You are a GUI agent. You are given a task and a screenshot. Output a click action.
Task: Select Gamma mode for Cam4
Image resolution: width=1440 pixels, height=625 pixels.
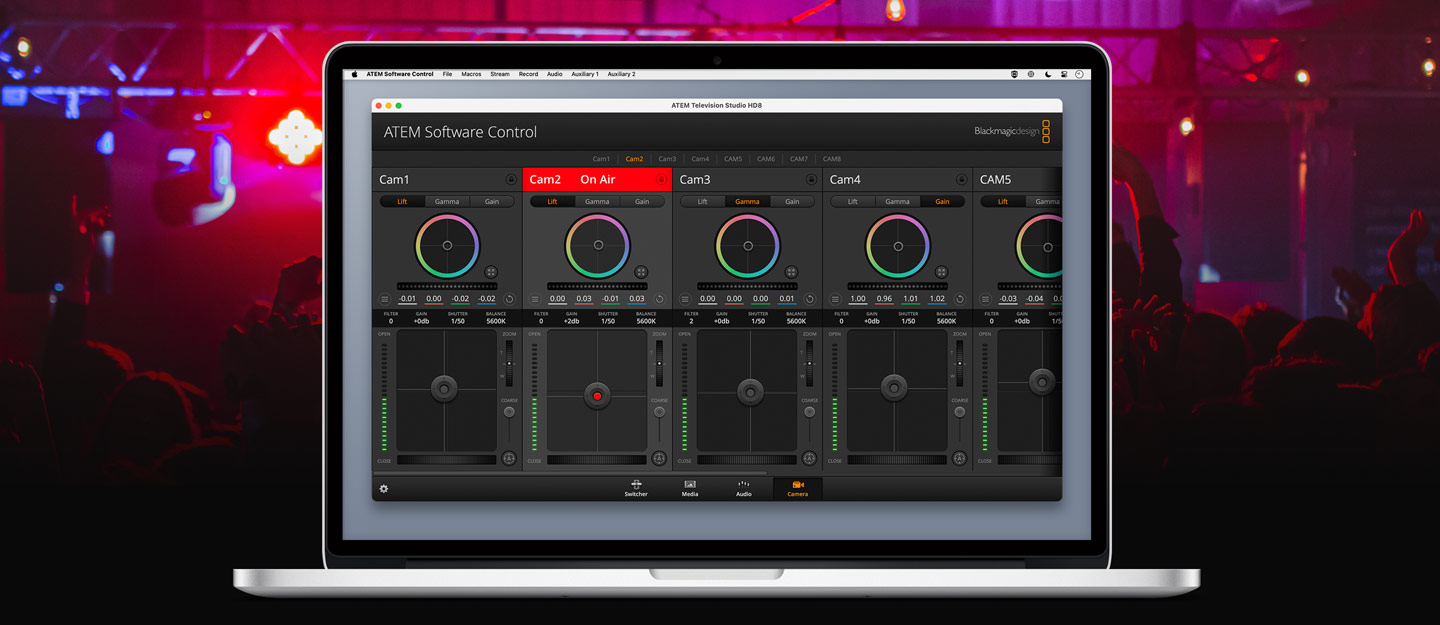(897, 202)
